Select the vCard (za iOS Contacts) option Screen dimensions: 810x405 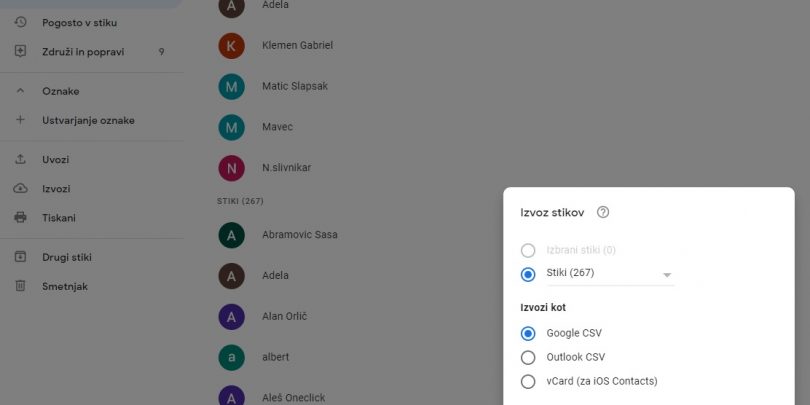[528, 382]
